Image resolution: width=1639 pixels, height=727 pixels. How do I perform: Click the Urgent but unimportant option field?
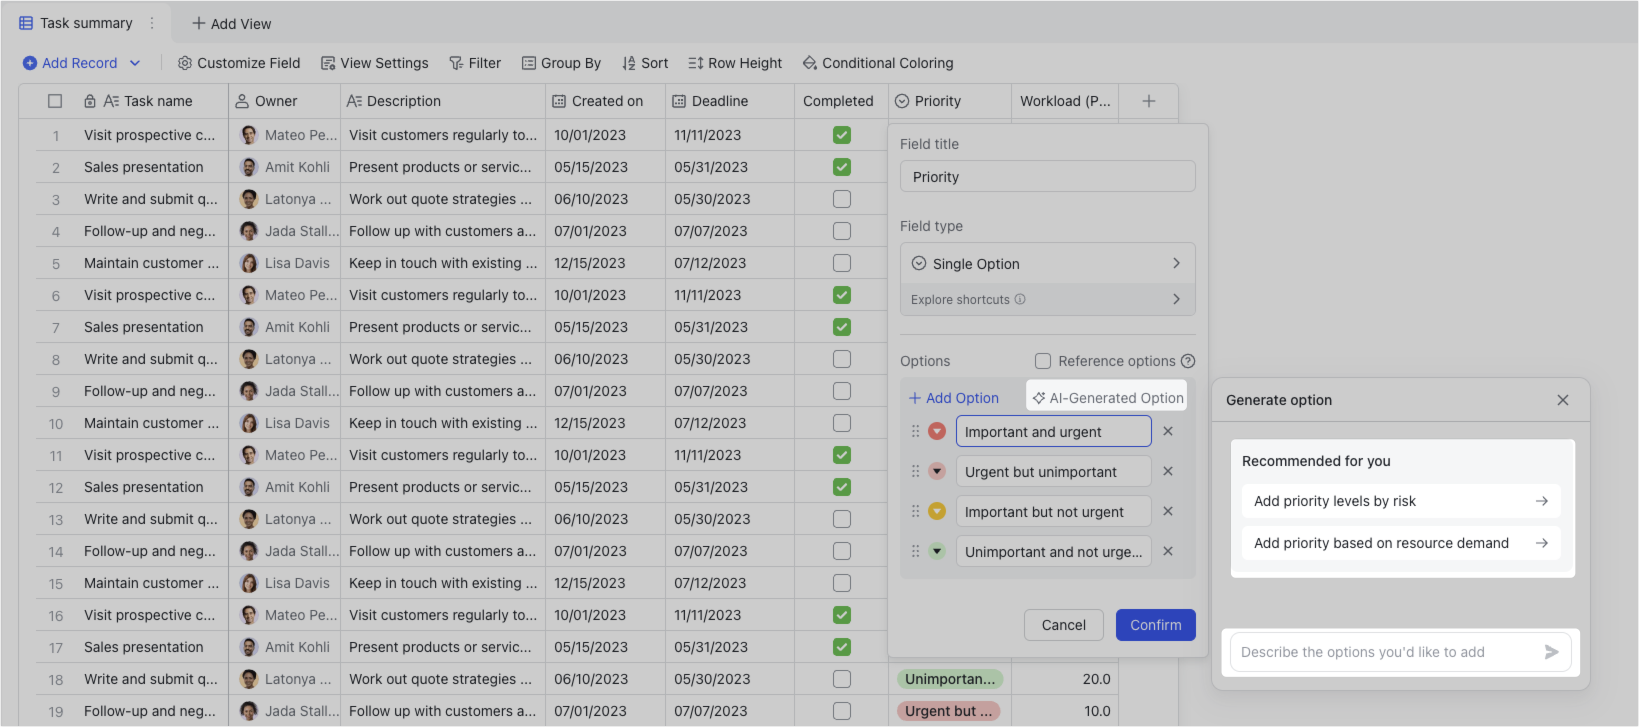coord(1054,472)
